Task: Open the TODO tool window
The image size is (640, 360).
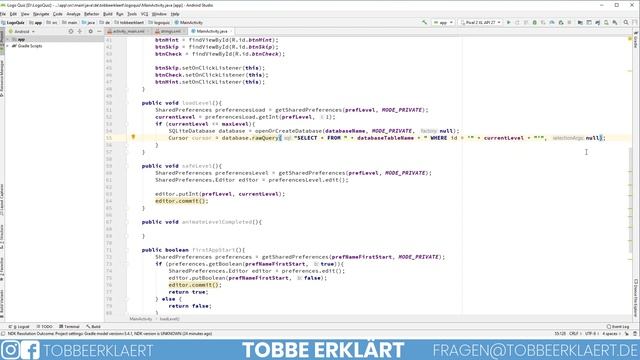Action: click(x=45, y=327)
